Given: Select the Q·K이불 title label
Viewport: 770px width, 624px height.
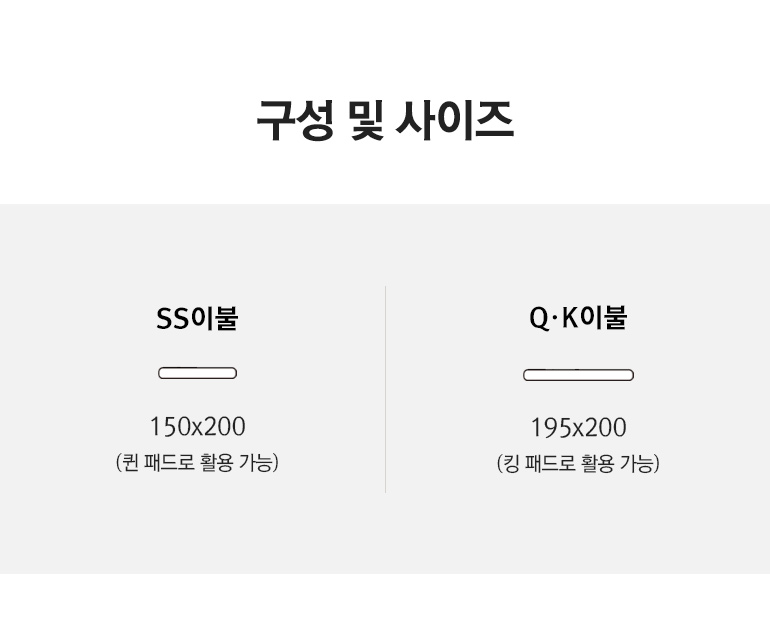Looking at the screenshot, I should point(578,318).
